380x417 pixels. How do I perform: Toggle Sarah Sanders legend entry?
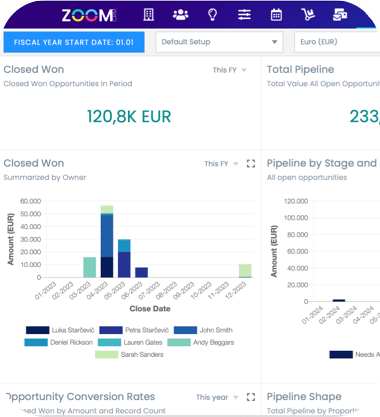(129, 354)
